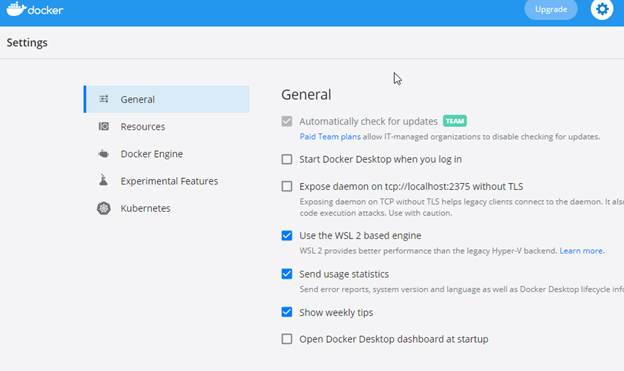Screen dimensions: 624x371
Task: Click the 'Use with caution' warning text
Action: [421, 213]
